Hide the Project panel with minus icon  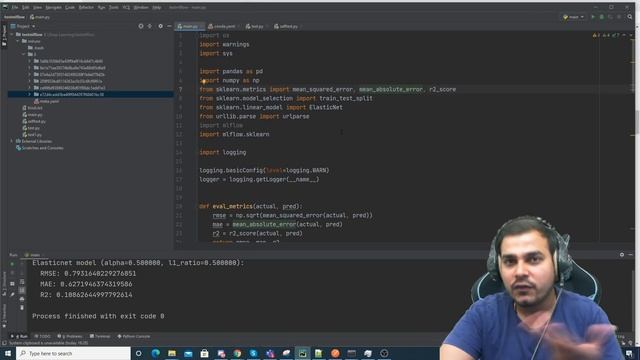tap(169, 26)
